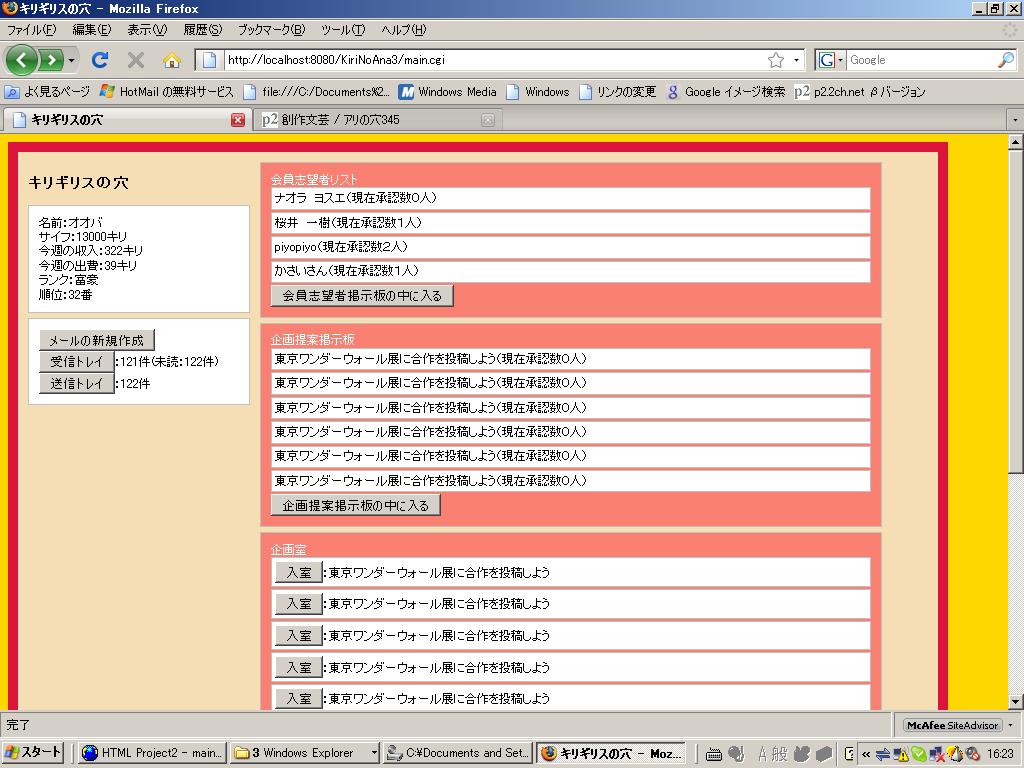This screenshot has height=768, width=1024.
Task: Select かさいさん applicant row
Action: (570, 271)
